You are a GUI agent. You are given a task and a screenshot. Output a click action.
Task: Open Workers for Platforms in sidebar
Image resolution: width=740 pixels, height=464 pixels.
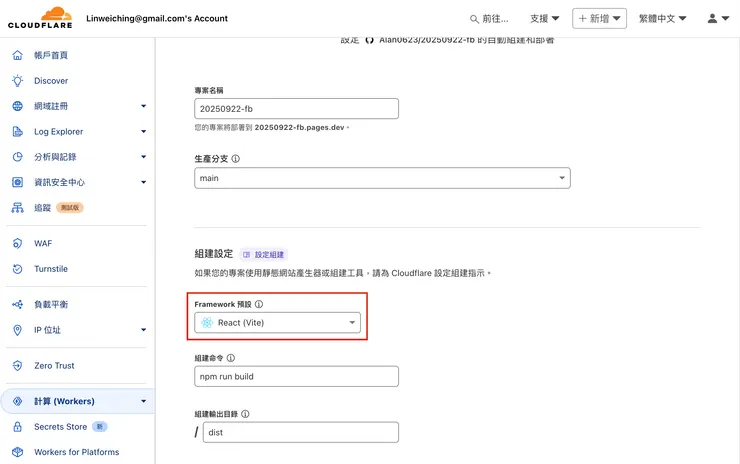[x=76, y=452]
